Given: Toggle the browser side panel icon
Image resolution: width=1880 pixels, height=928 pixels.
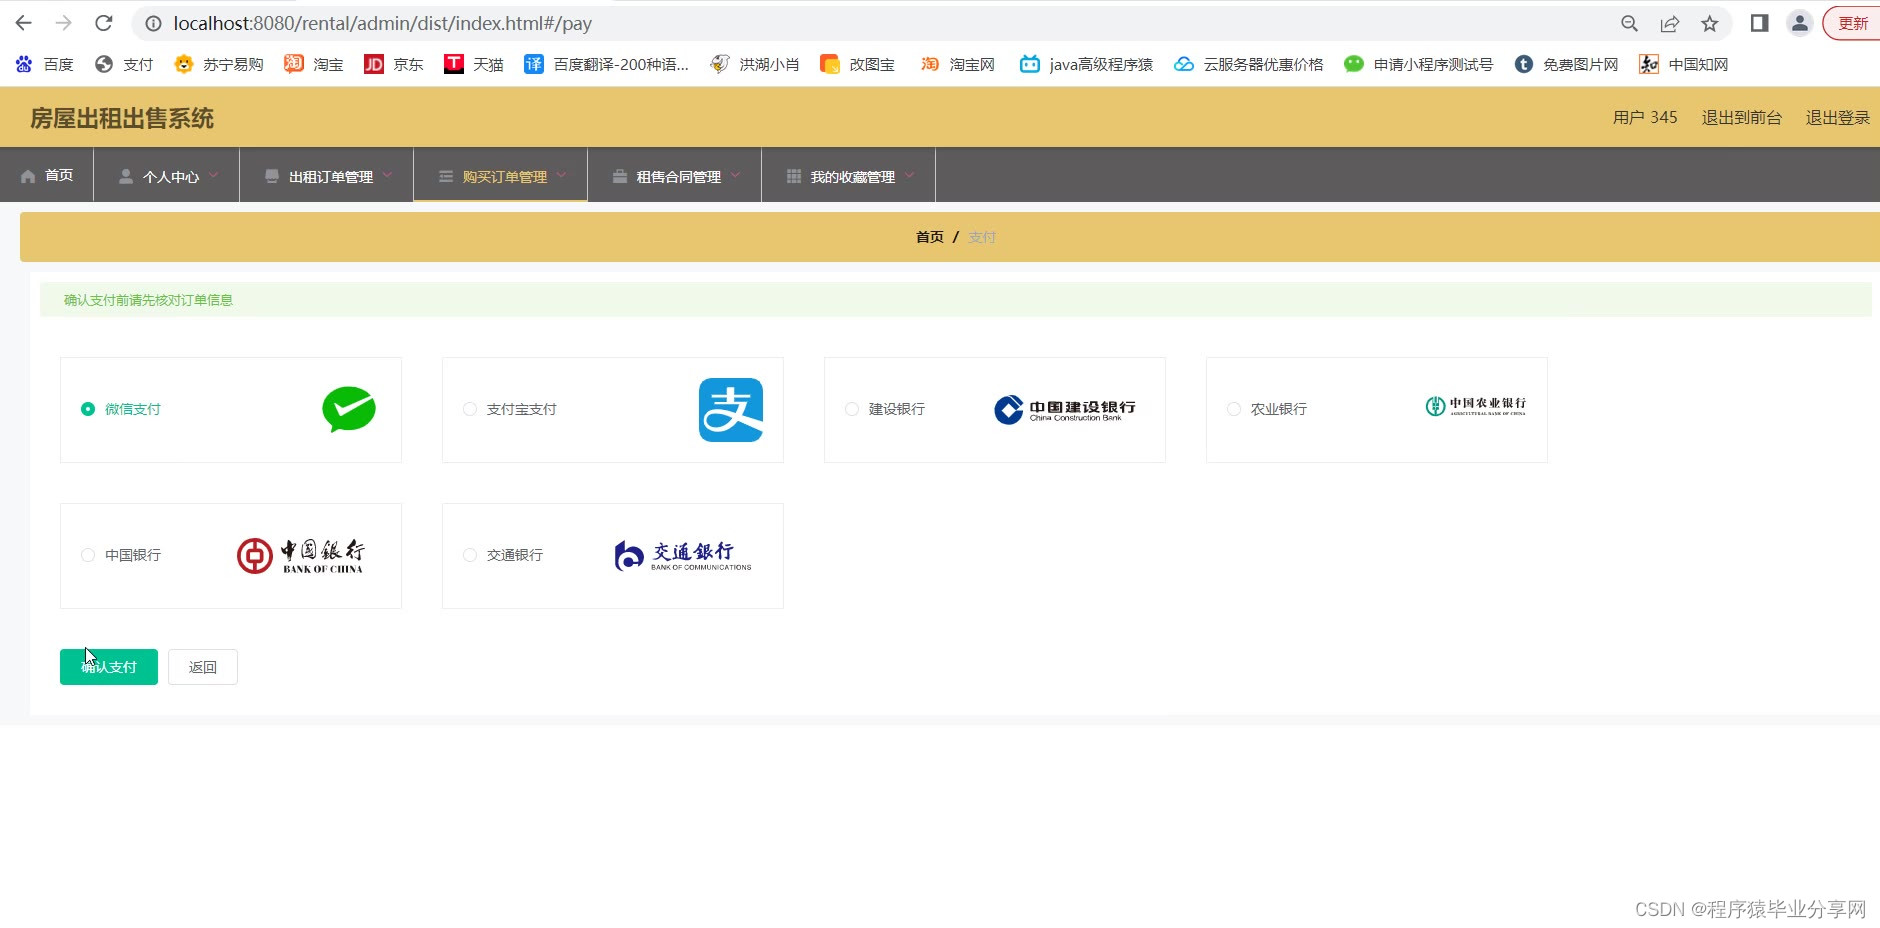Looking at the screenshot, I should 1759,23.
